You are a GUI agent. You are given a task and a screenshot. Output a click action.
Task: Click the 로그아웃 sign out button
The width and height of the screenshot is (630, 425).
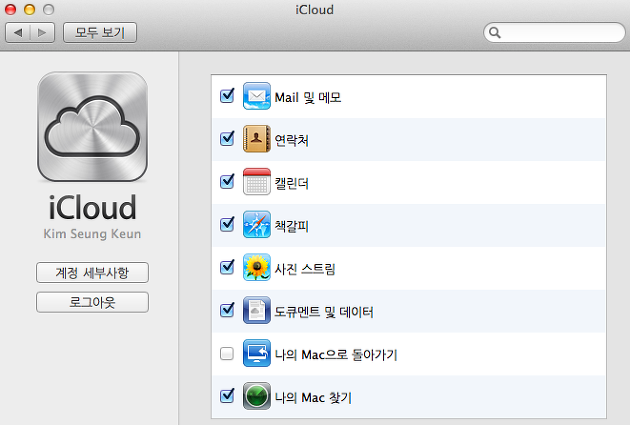(92, 302)
